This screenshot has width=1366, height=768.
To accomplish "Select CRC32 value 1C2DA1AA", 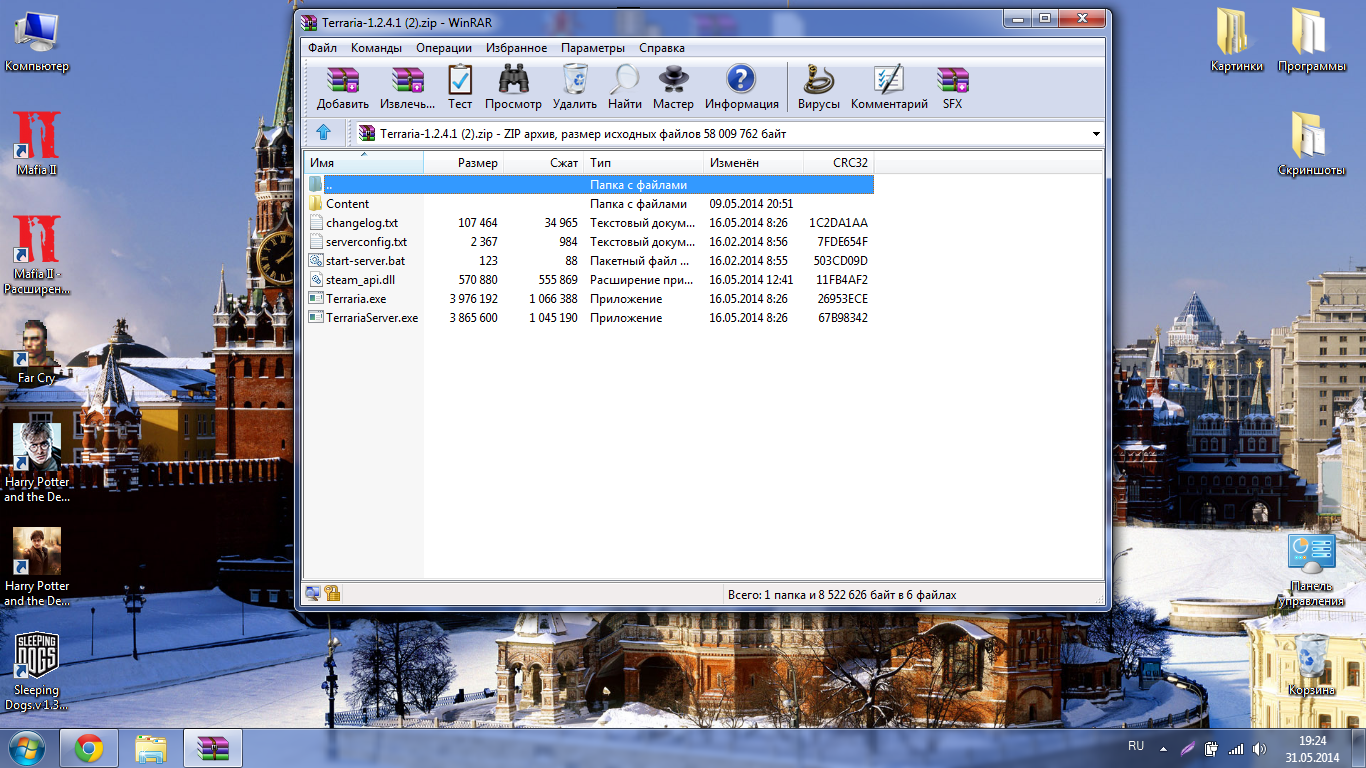I will tap(838, 223).
